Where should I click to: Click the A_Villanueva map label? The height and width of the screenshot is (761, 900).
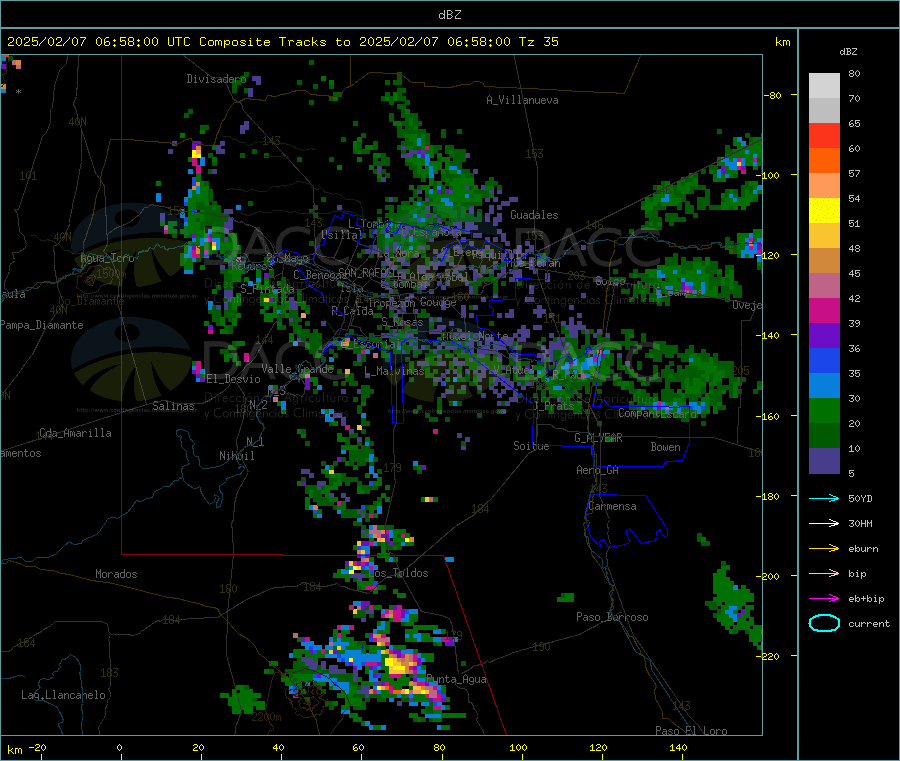(522, 100)
